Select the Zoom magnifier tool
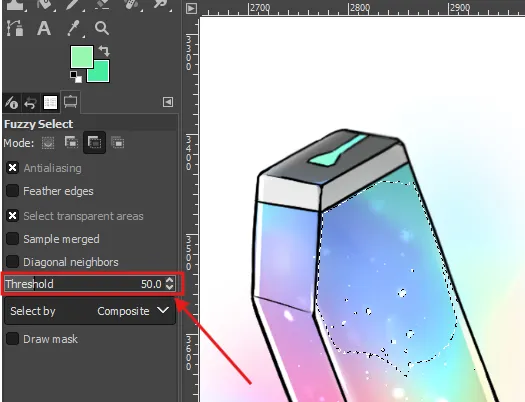 tap(102, 28)
